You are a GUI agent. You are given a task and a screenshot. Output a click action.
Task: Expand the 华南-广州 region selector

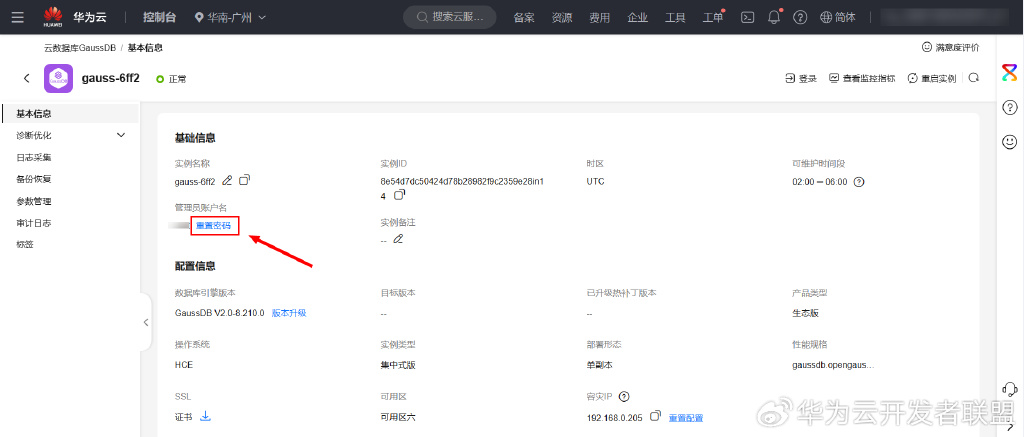[231, 18]
